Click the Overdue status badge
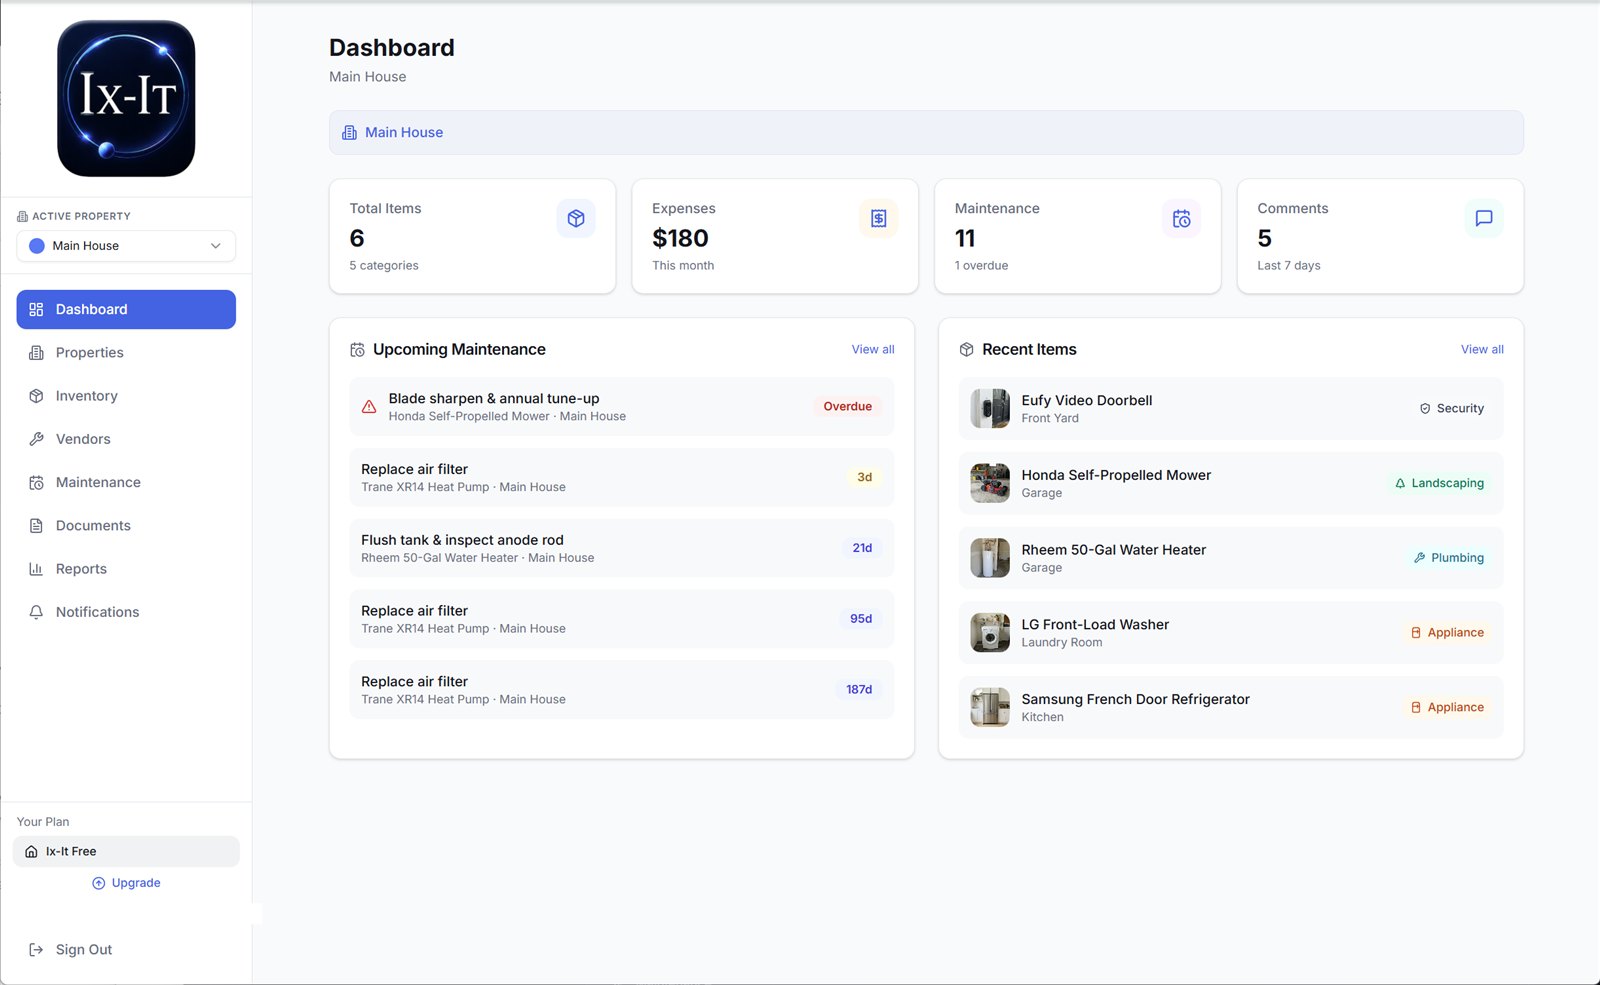 [x=847, y=407]
